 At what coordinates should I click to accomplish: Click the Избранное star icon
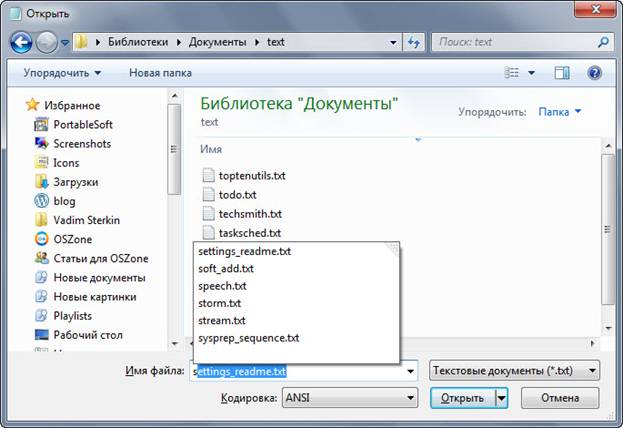click(32, 105)
